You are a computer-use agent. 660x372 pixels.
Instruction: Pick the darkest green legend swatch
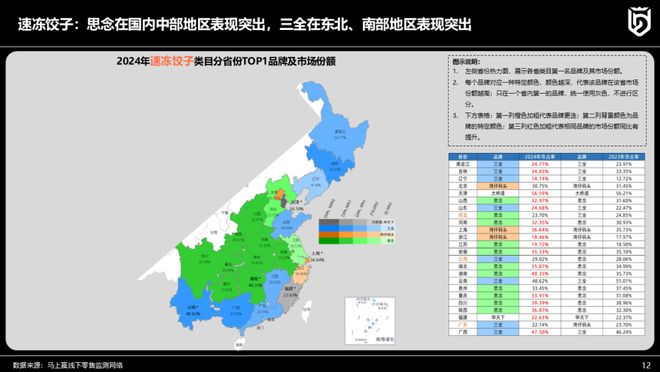pyautogui.click(x=329, y=241)
